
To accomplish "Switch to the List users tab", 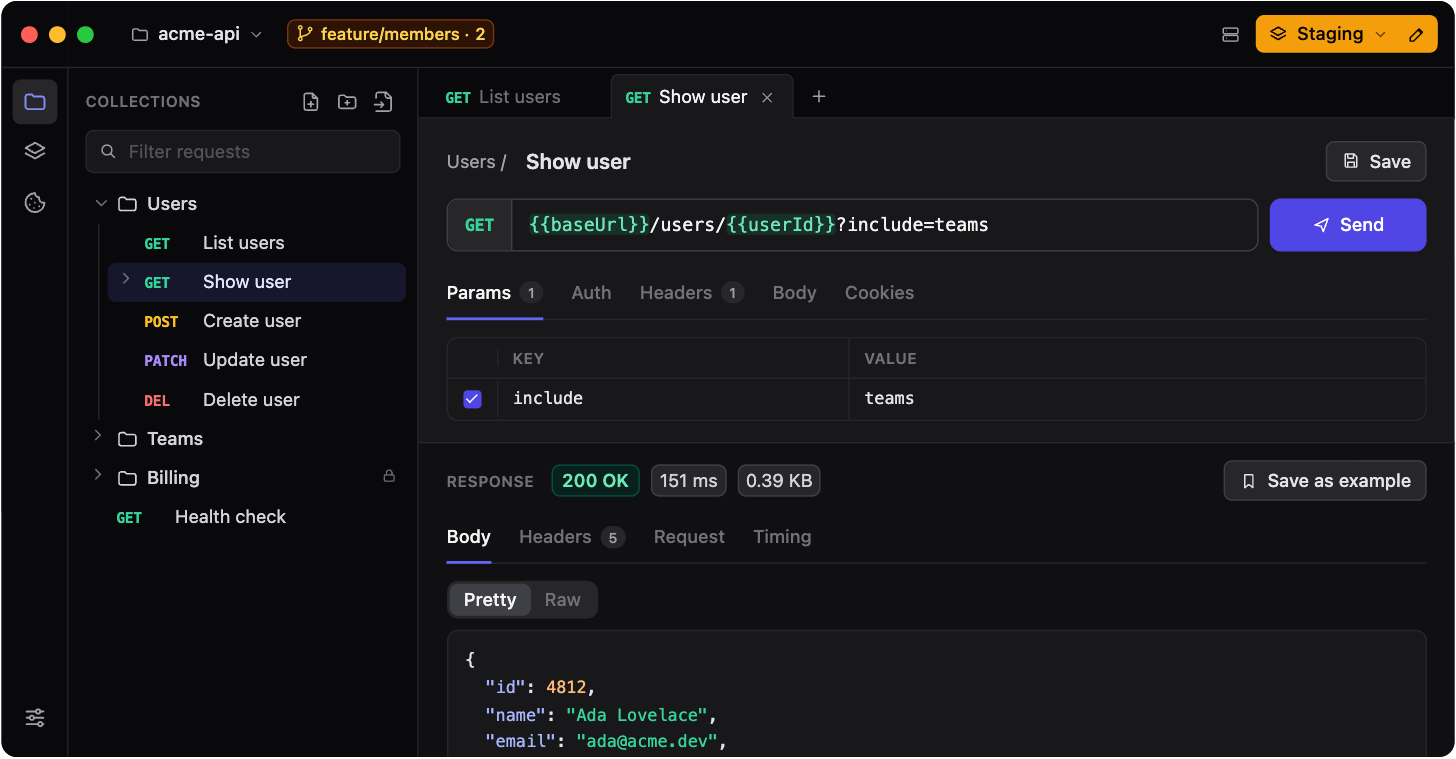I will (503, 97).
